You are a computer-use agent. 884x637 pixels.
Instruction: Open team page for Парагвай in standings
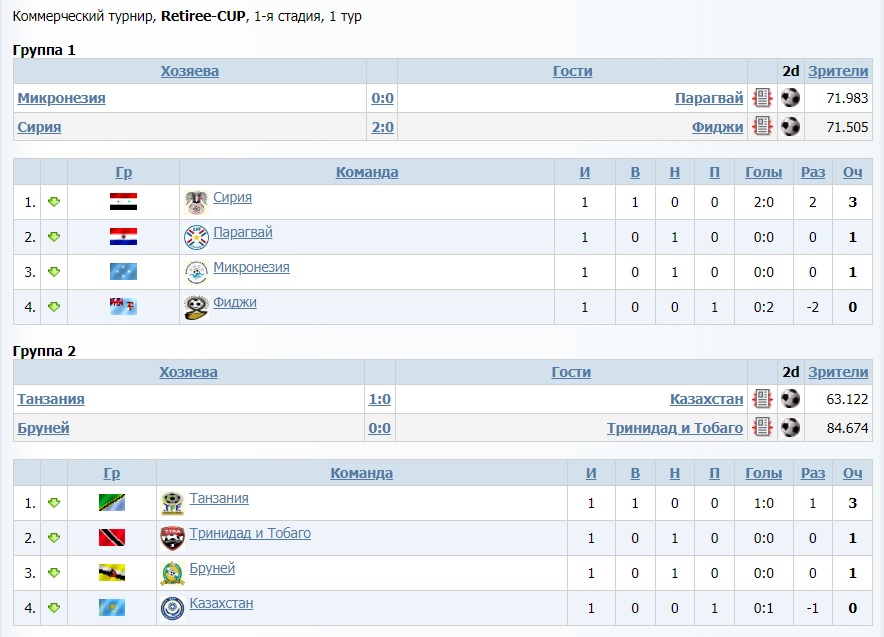click(243, 232)
